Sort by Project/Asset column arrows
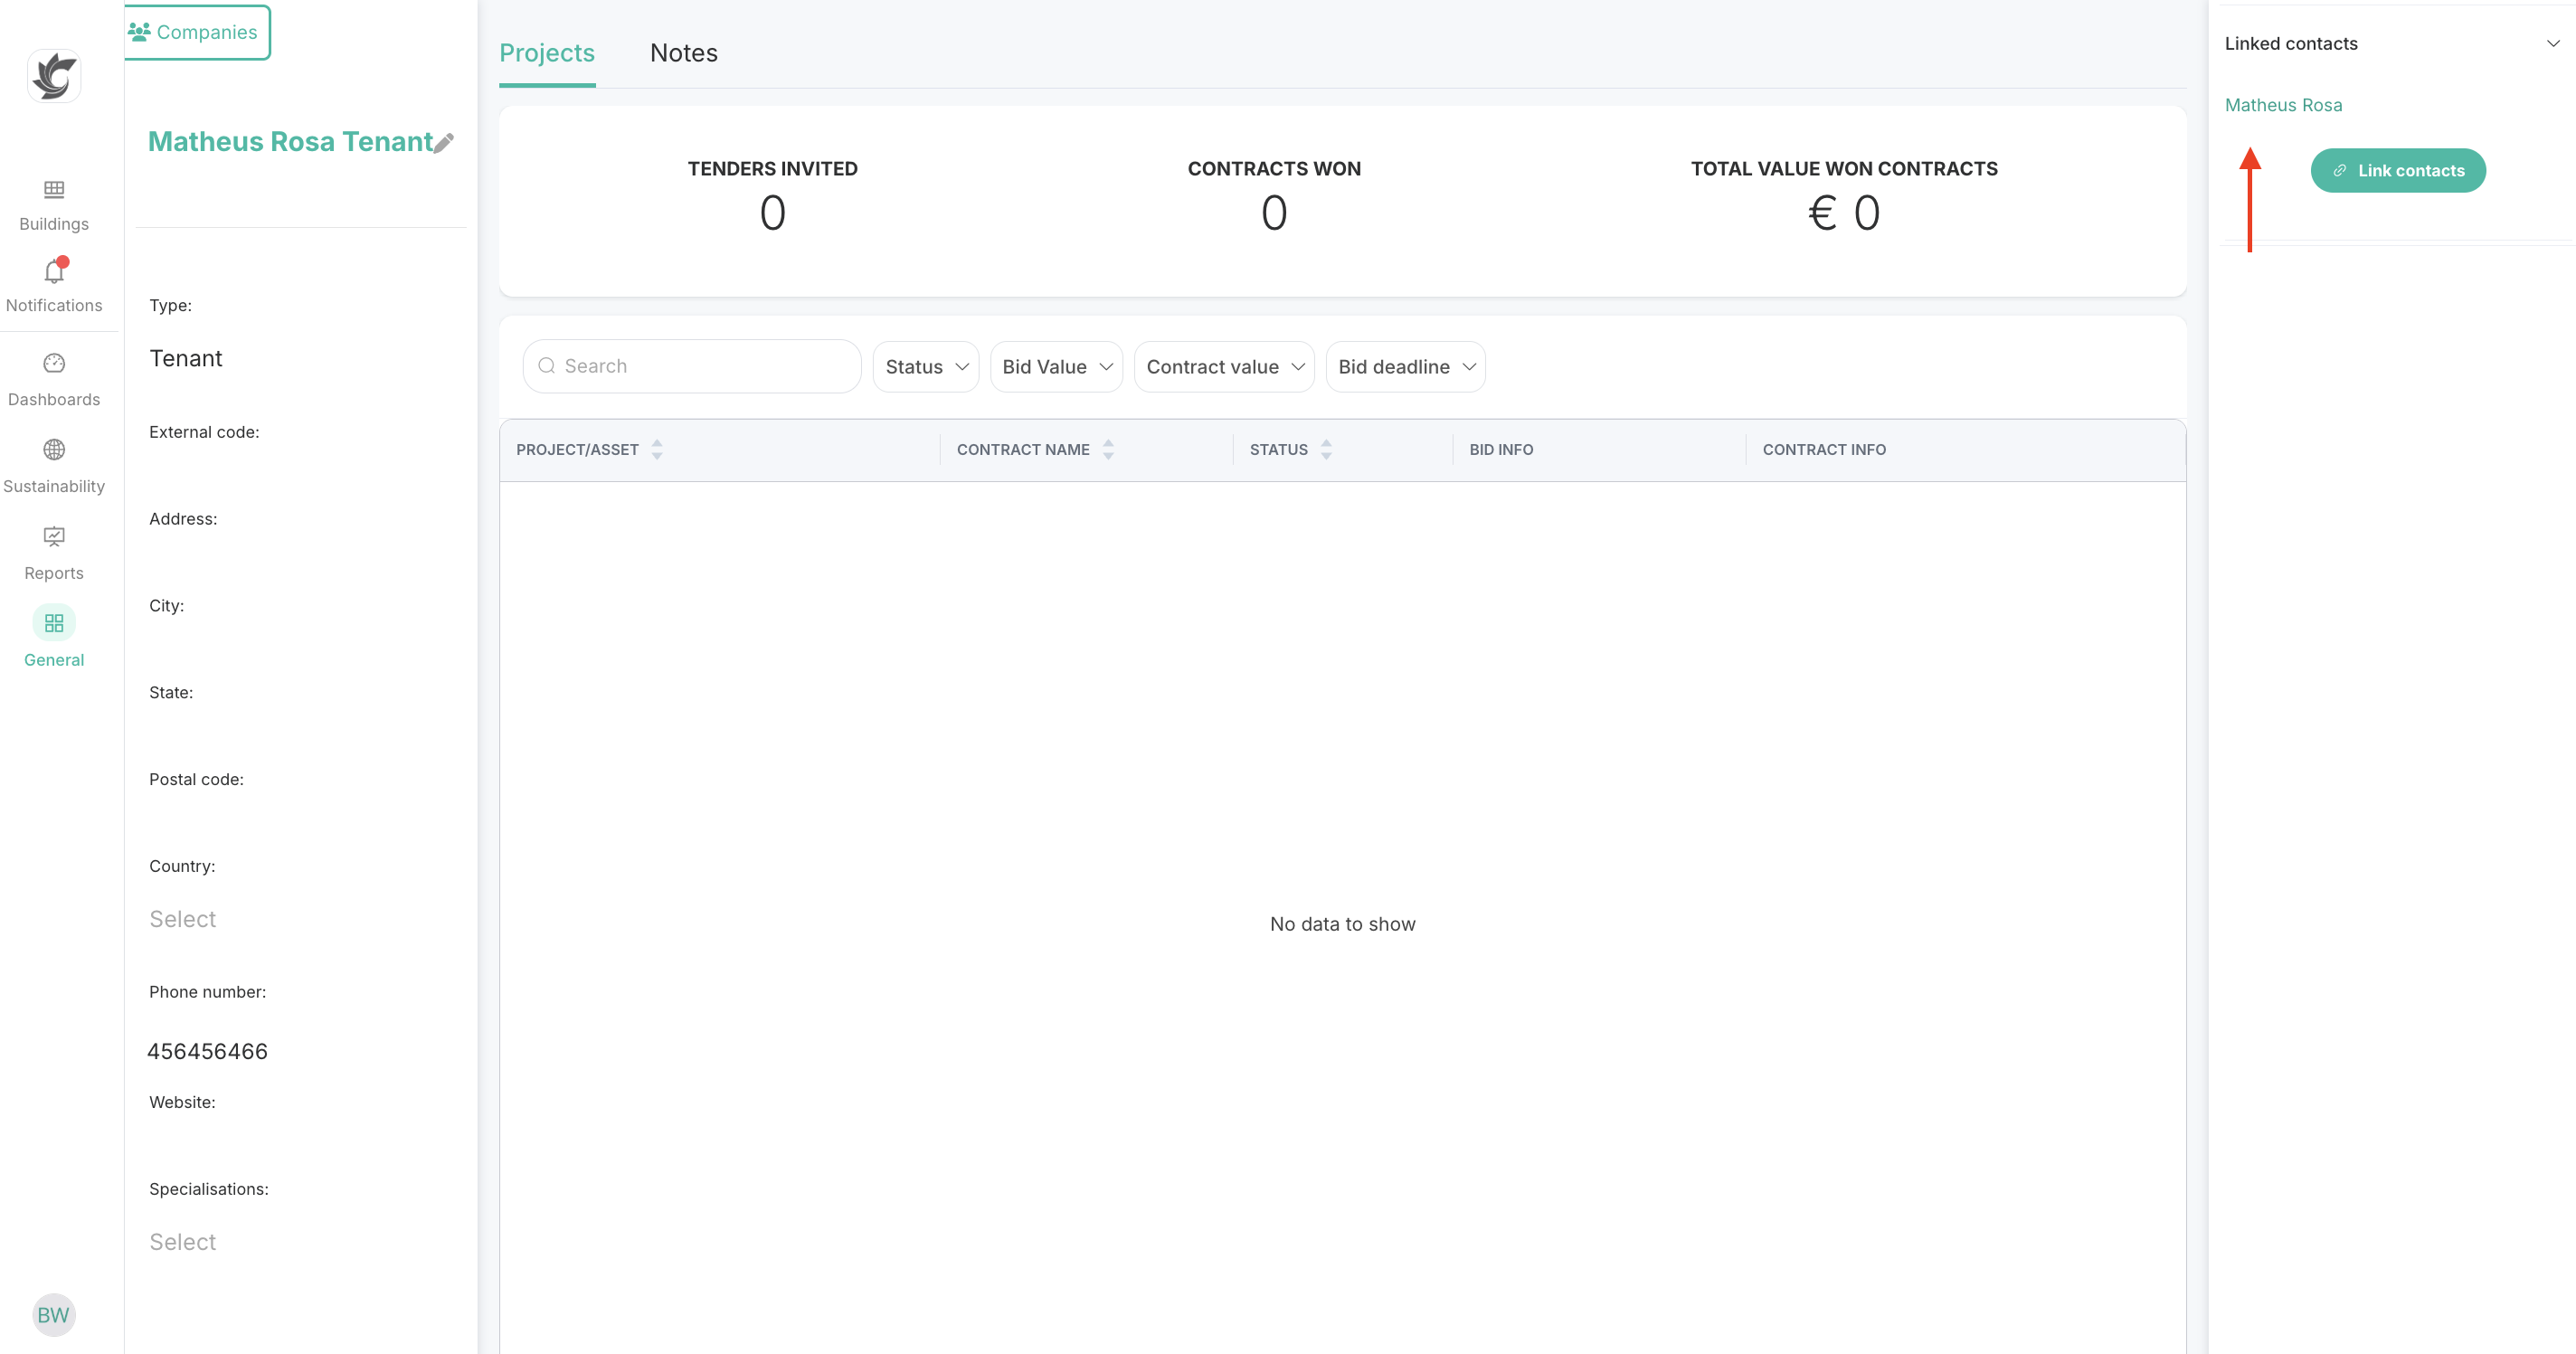The image size is (2576, 1354). click(x=657, y=450)
